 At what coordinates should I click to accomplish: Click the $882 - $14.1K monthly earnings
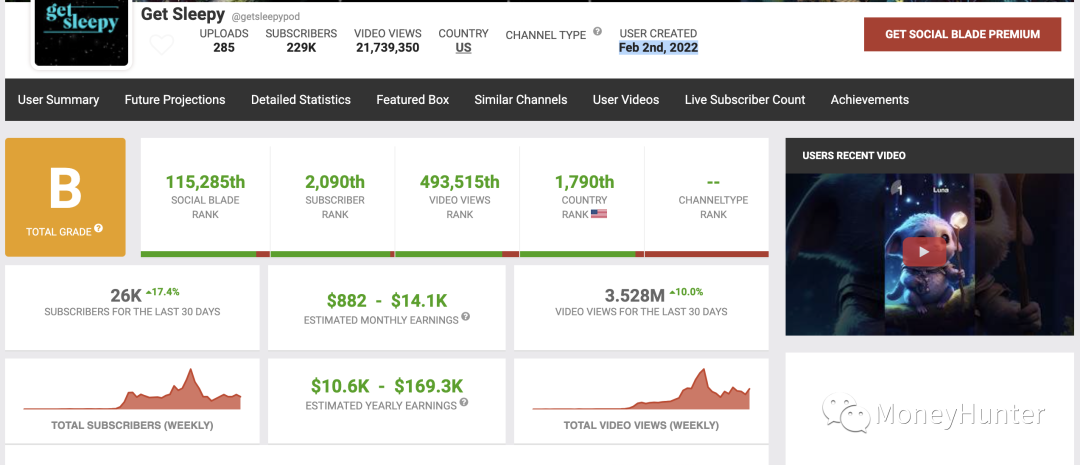pyautogui.click(x=387, y=300)
